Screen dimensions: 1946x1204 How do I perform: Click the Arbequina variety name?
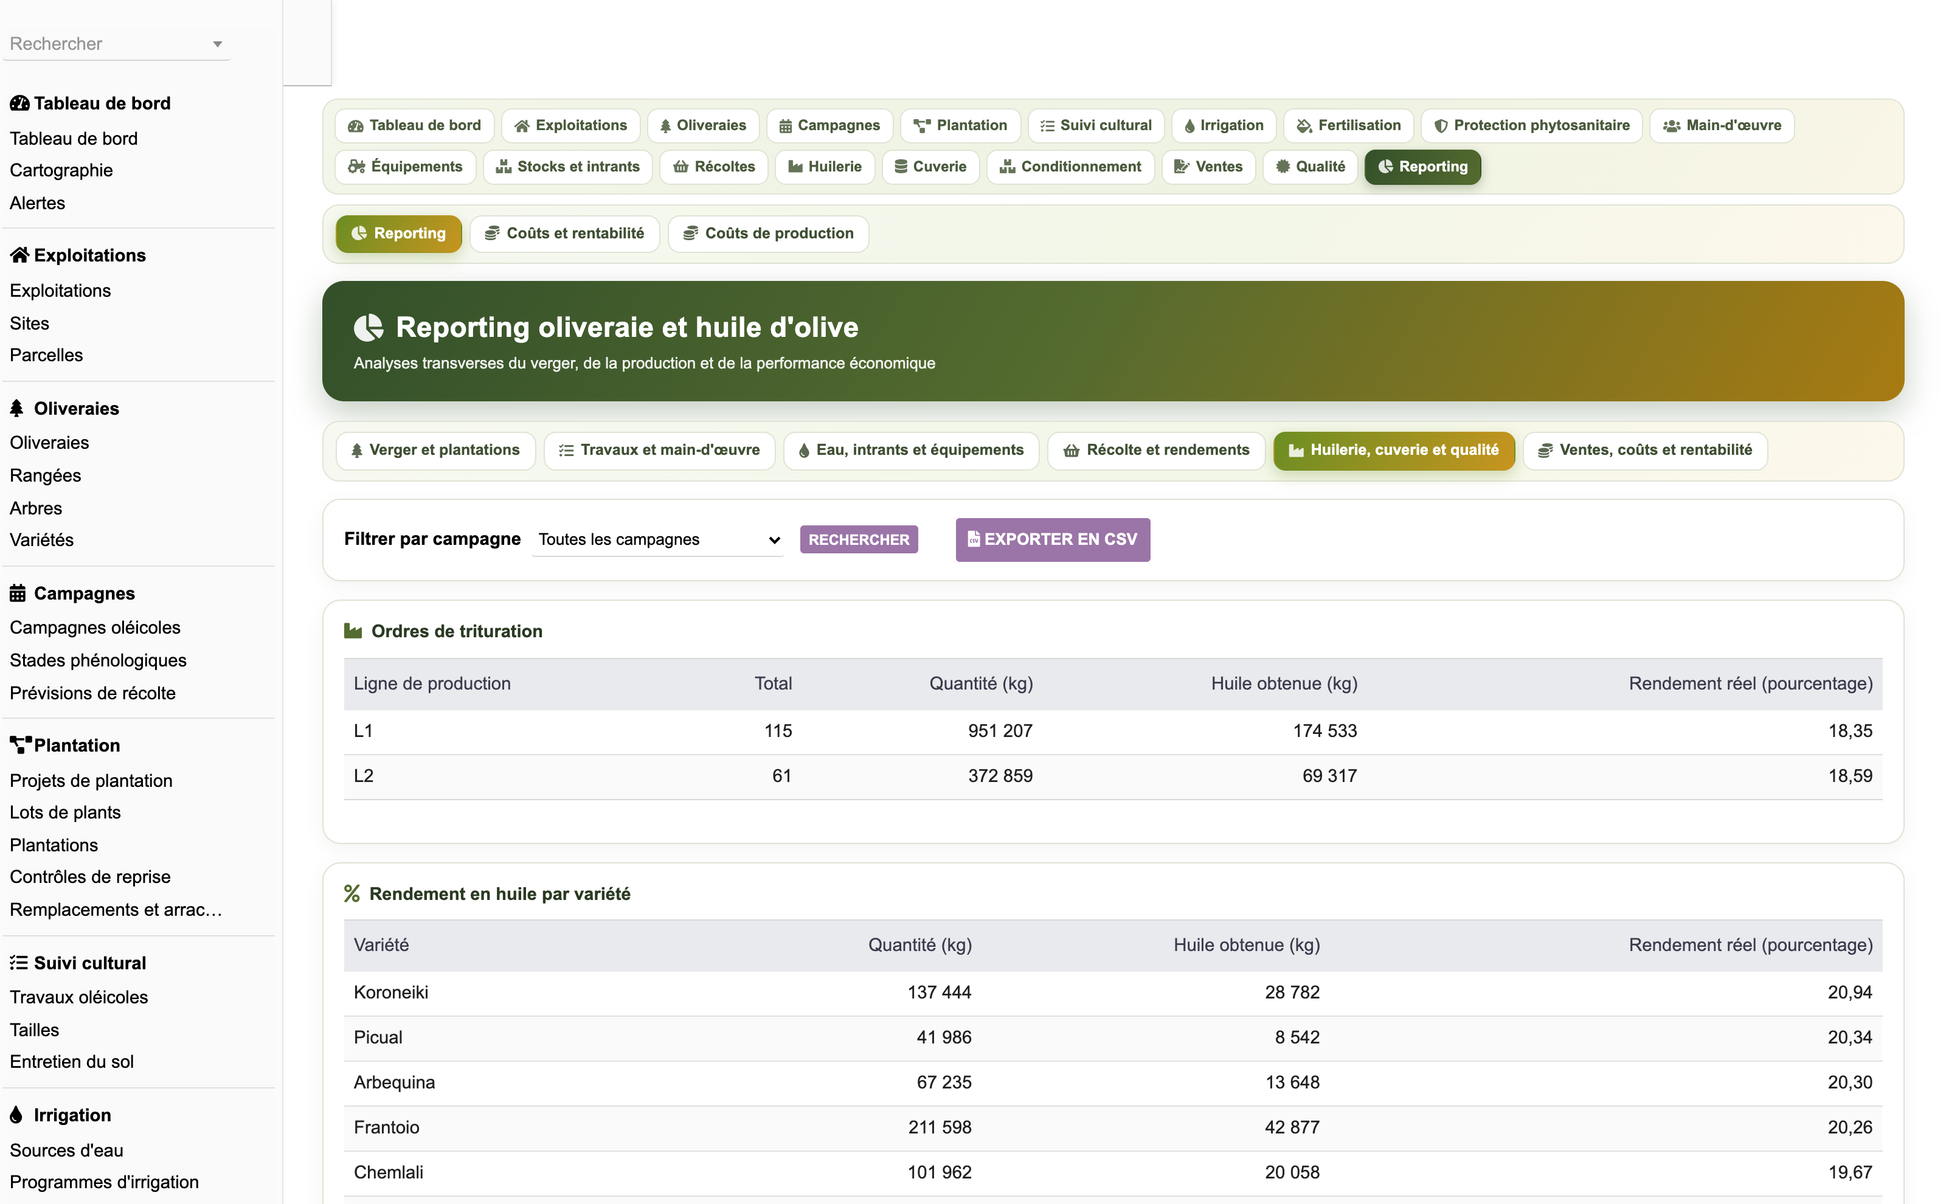pyautogui.click(x=394, y=1083)
